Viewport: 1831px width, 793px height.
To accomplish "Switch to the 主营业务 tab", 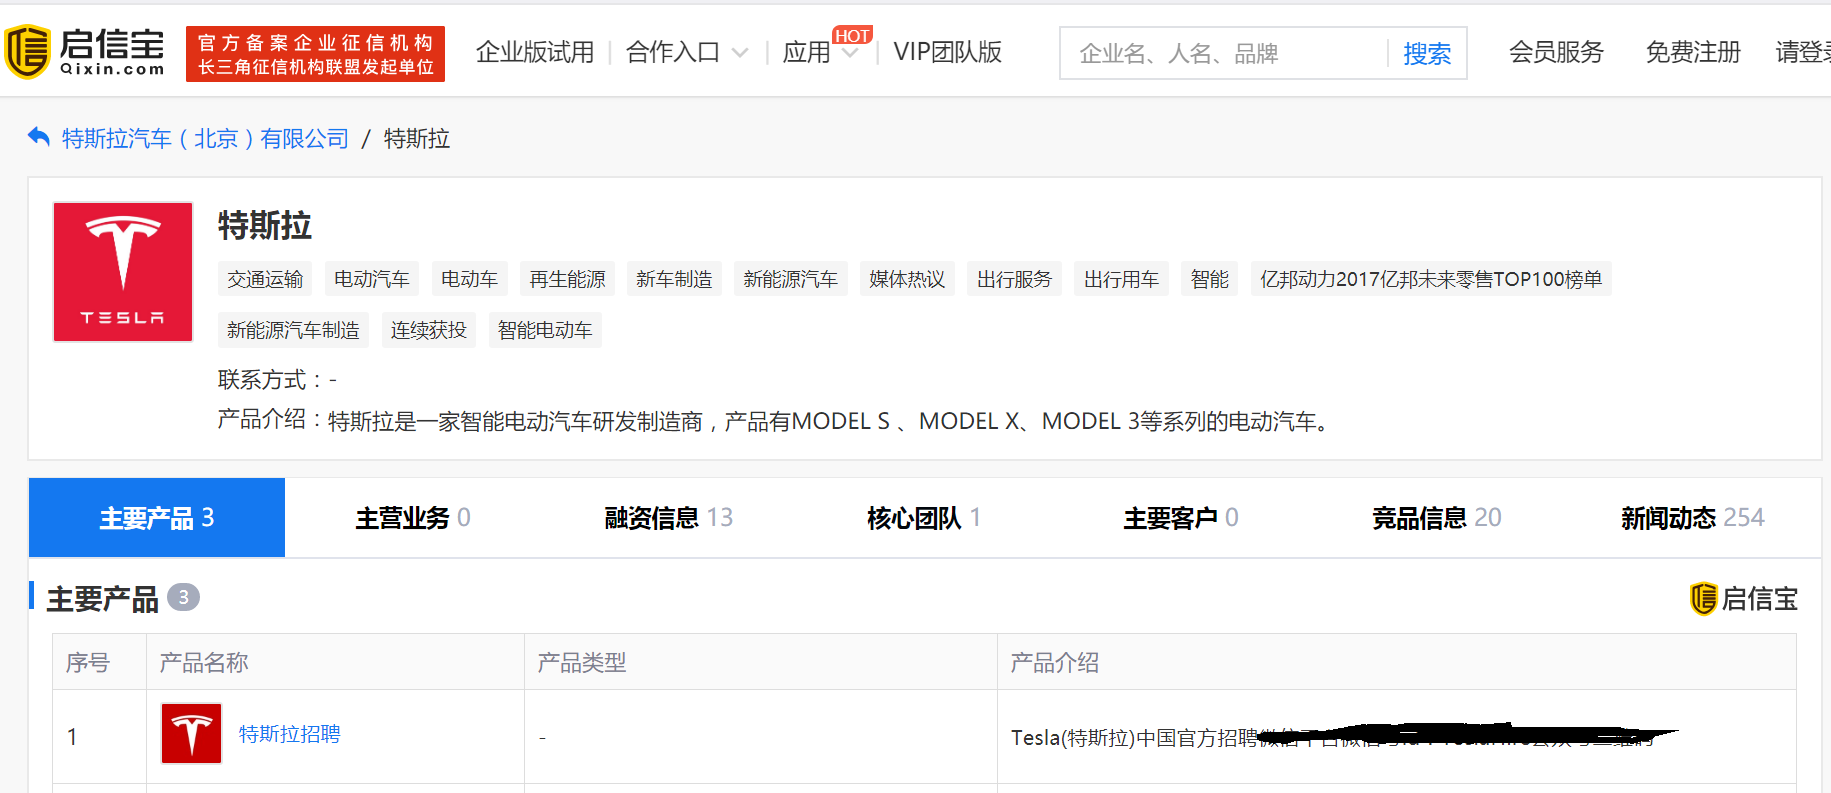I will (x=413, y=517).
